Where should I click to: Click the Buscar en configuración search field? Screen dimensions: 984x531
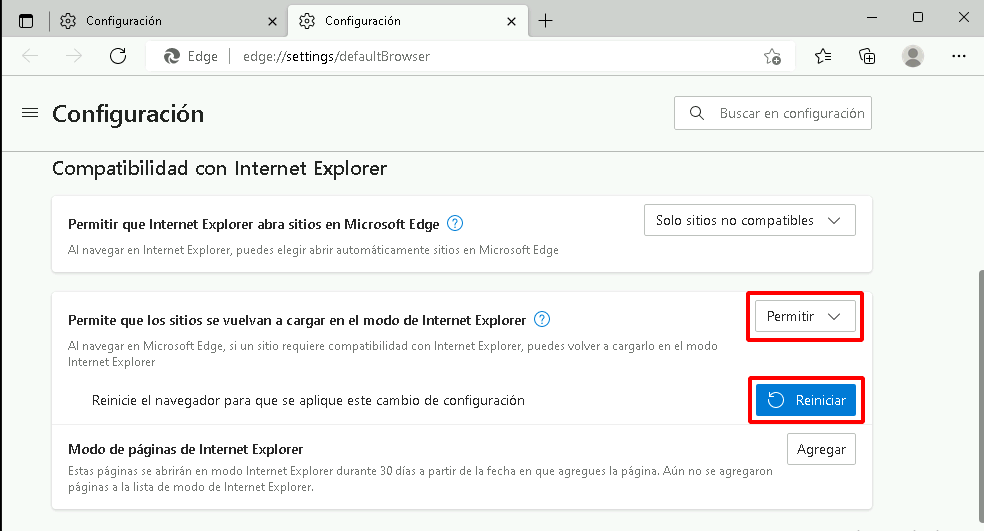(773, 113)
